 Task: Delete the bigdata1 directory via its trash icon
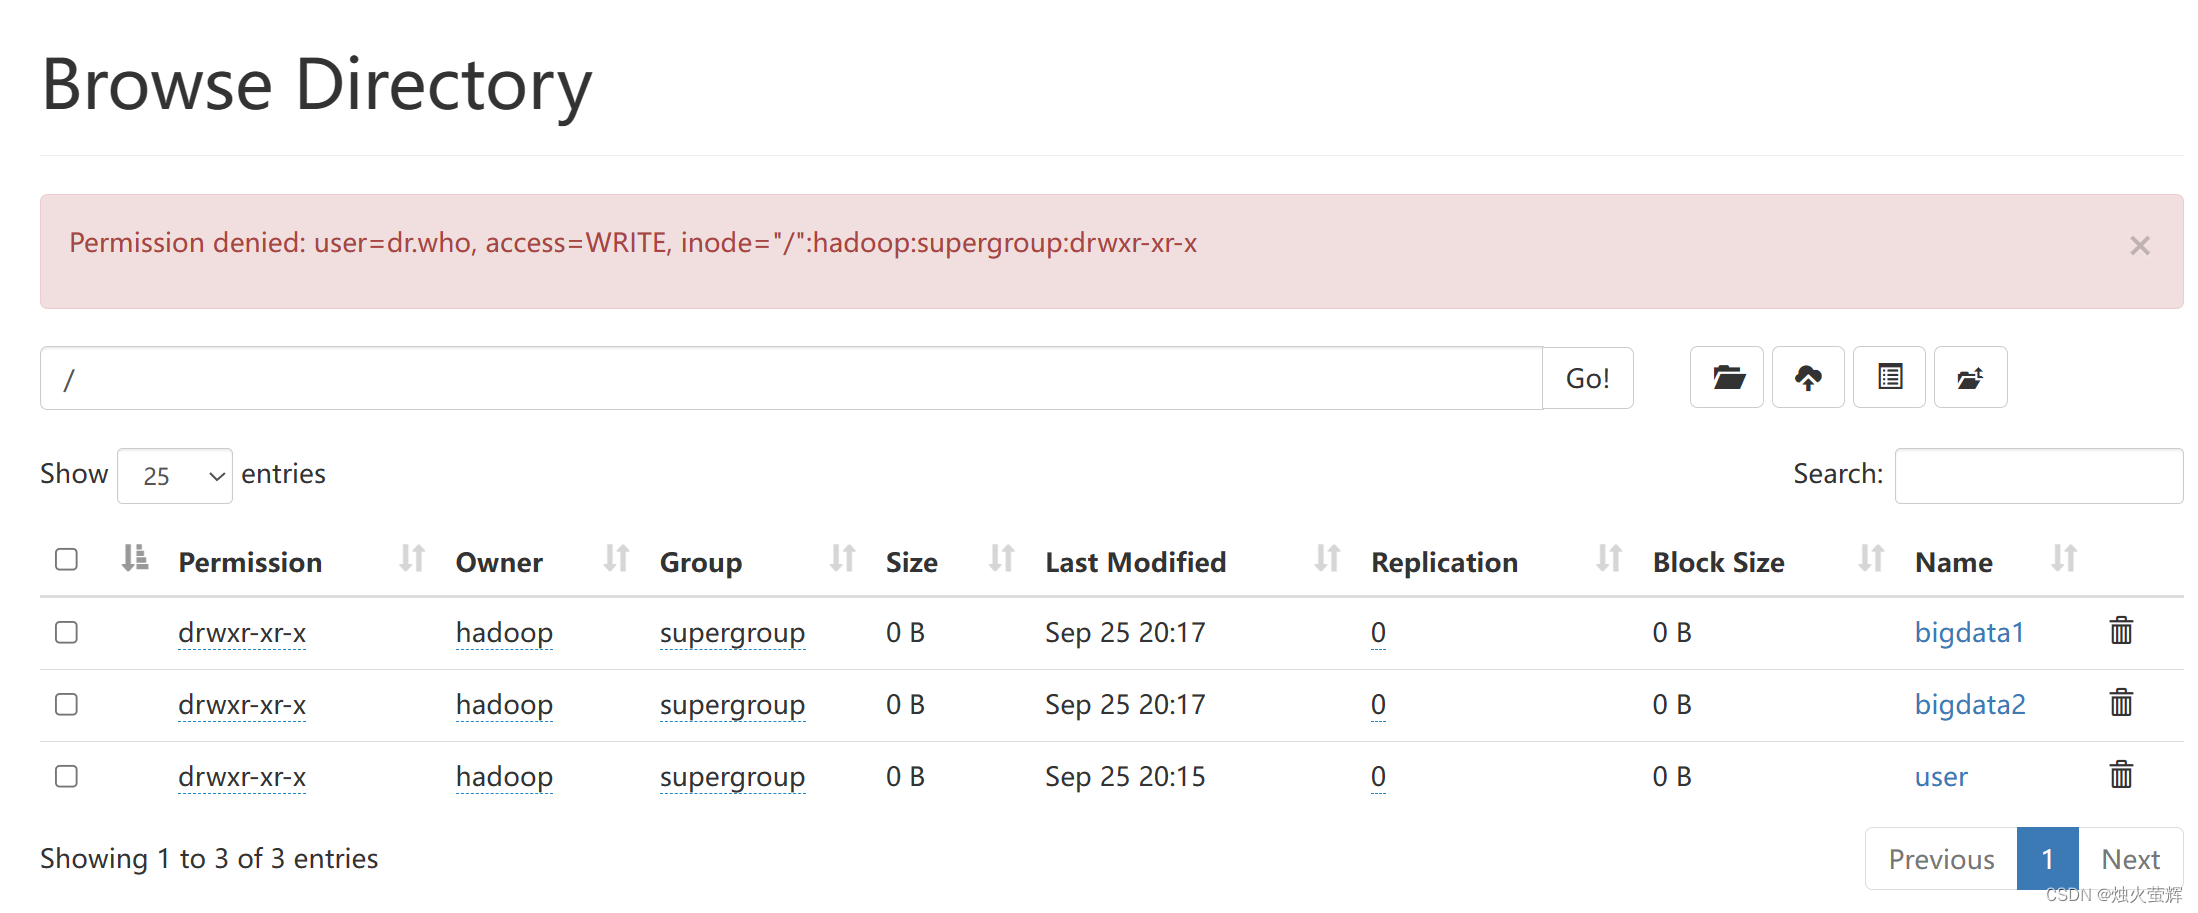[2121, 631]
